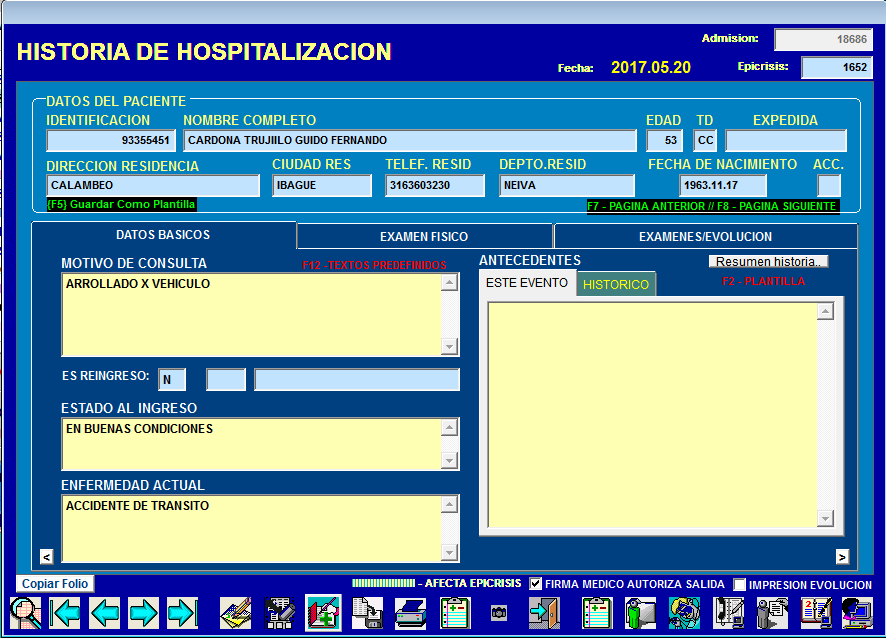
Task: Click the exit door icon
Action: (x=544, y=613)
